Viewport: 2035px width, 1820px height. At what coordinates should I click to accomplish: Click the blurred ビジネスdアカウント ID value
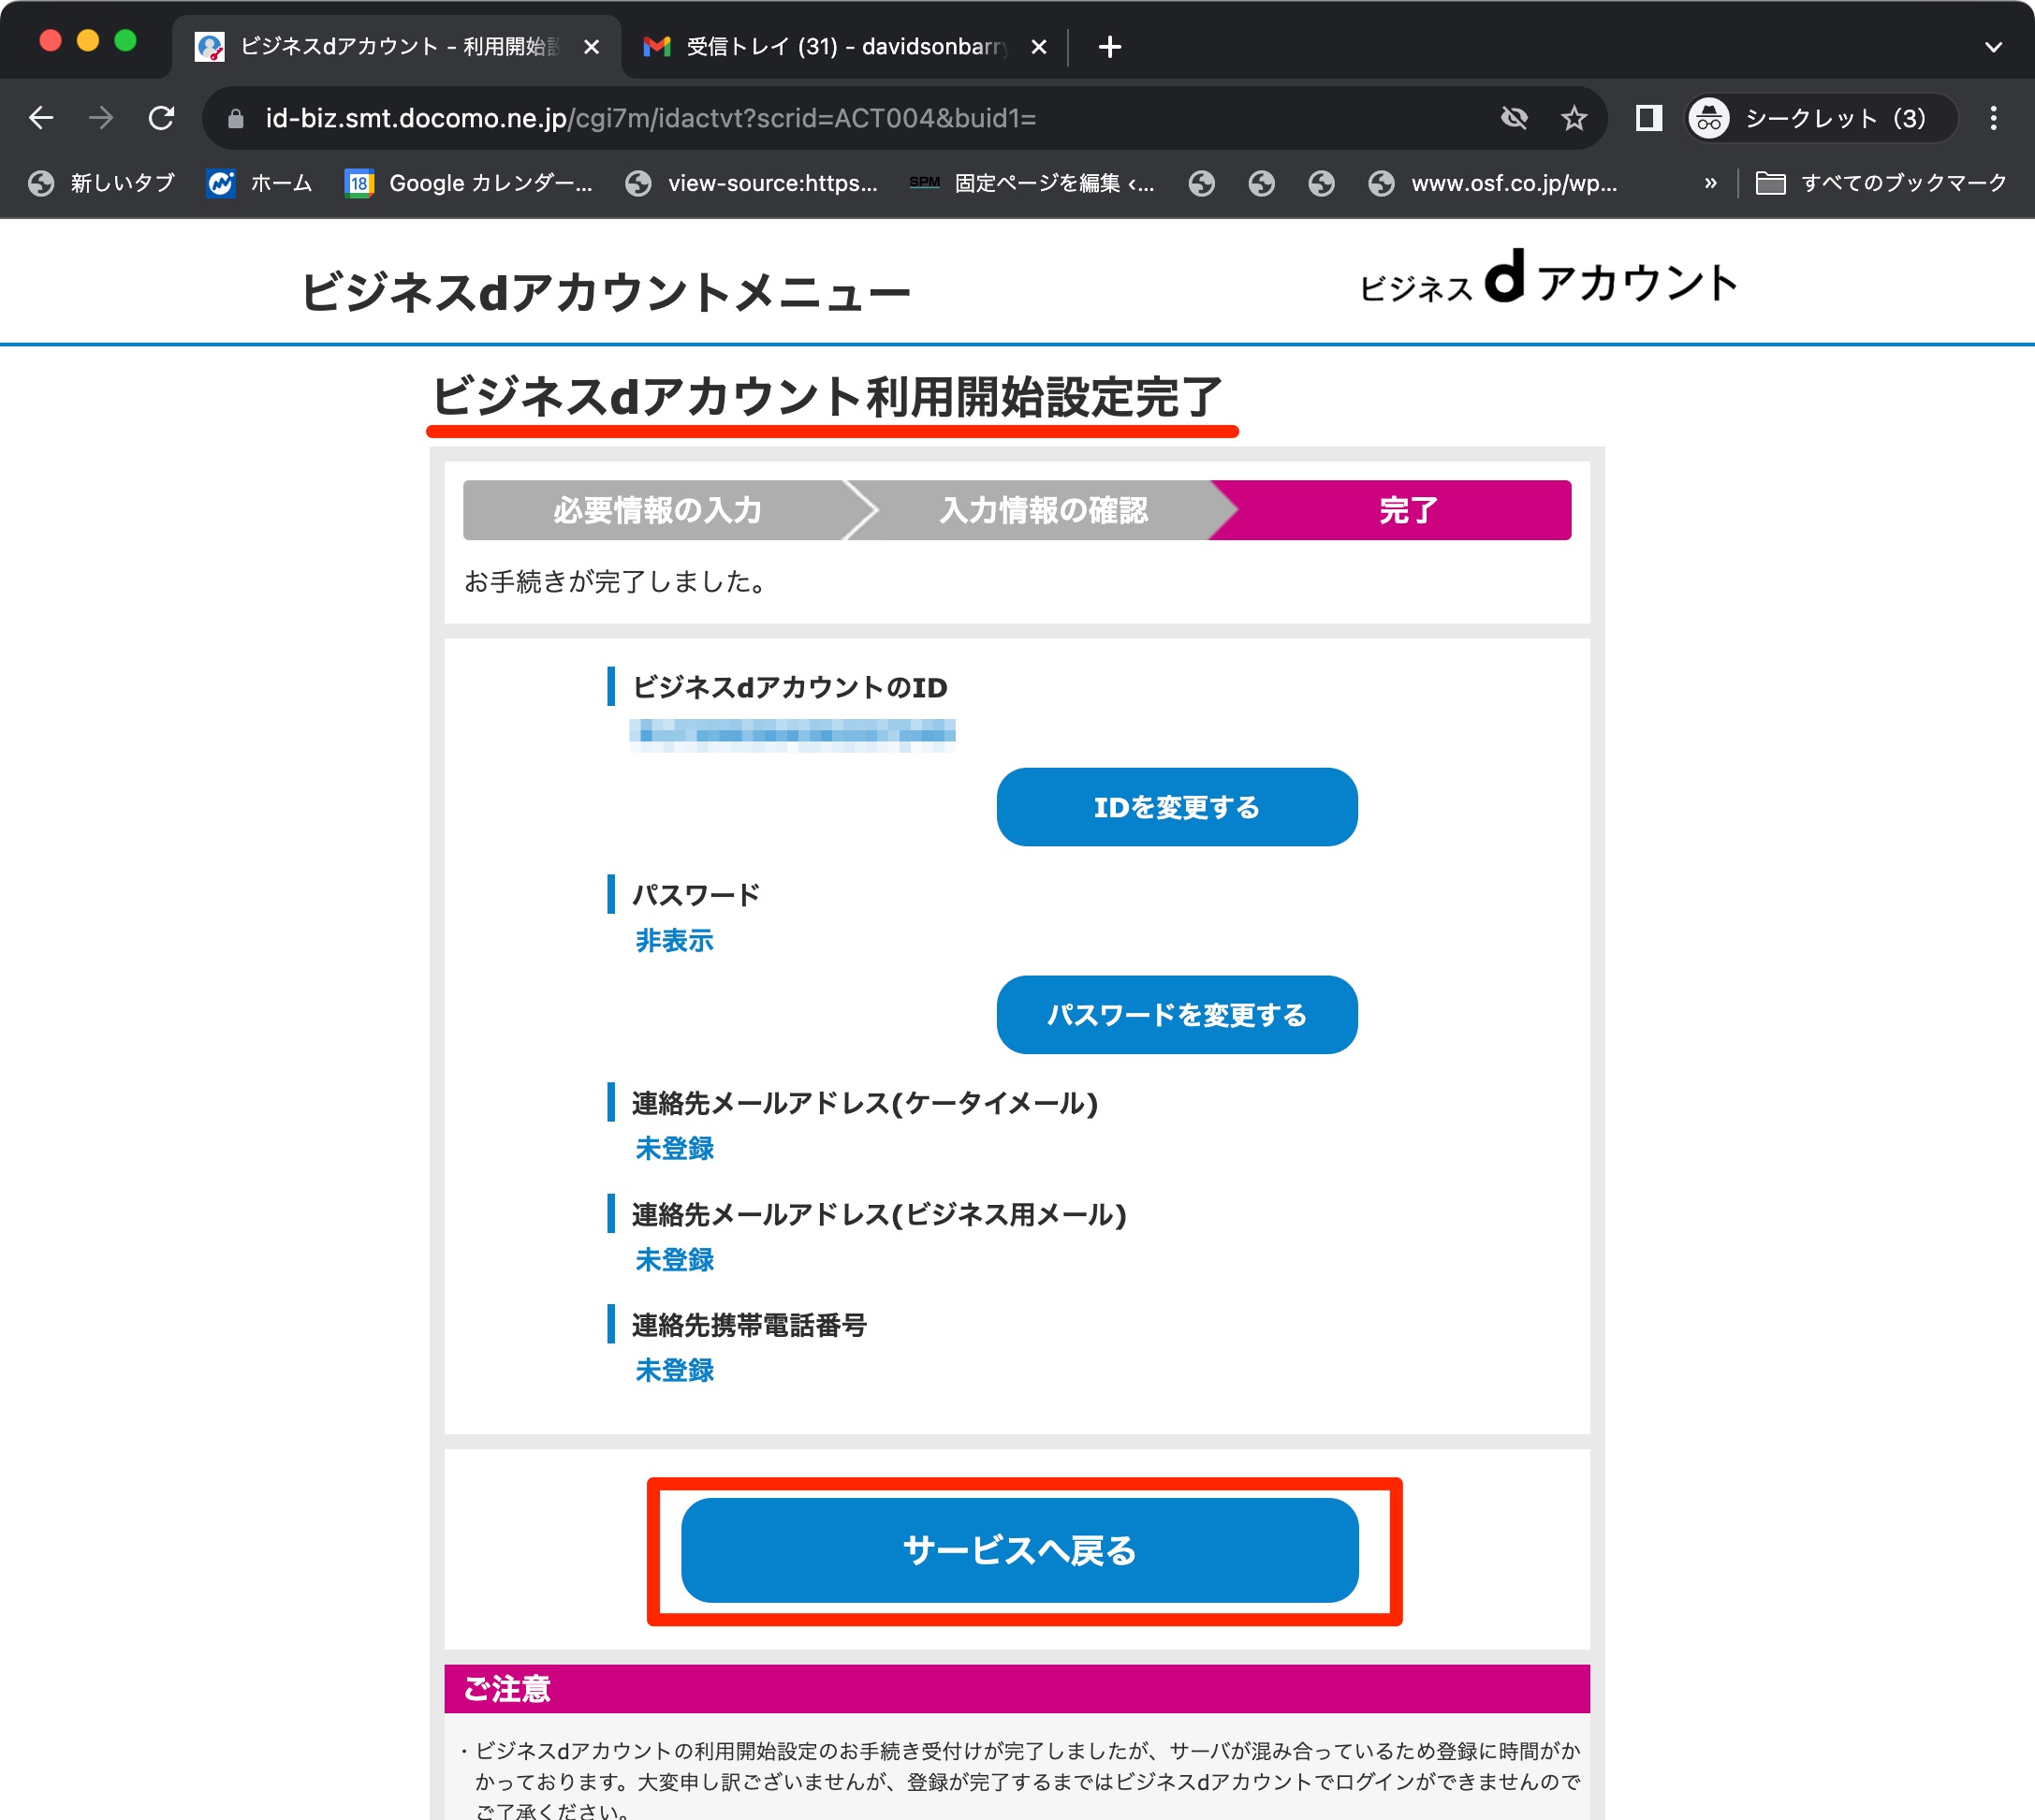coord(792,735)
